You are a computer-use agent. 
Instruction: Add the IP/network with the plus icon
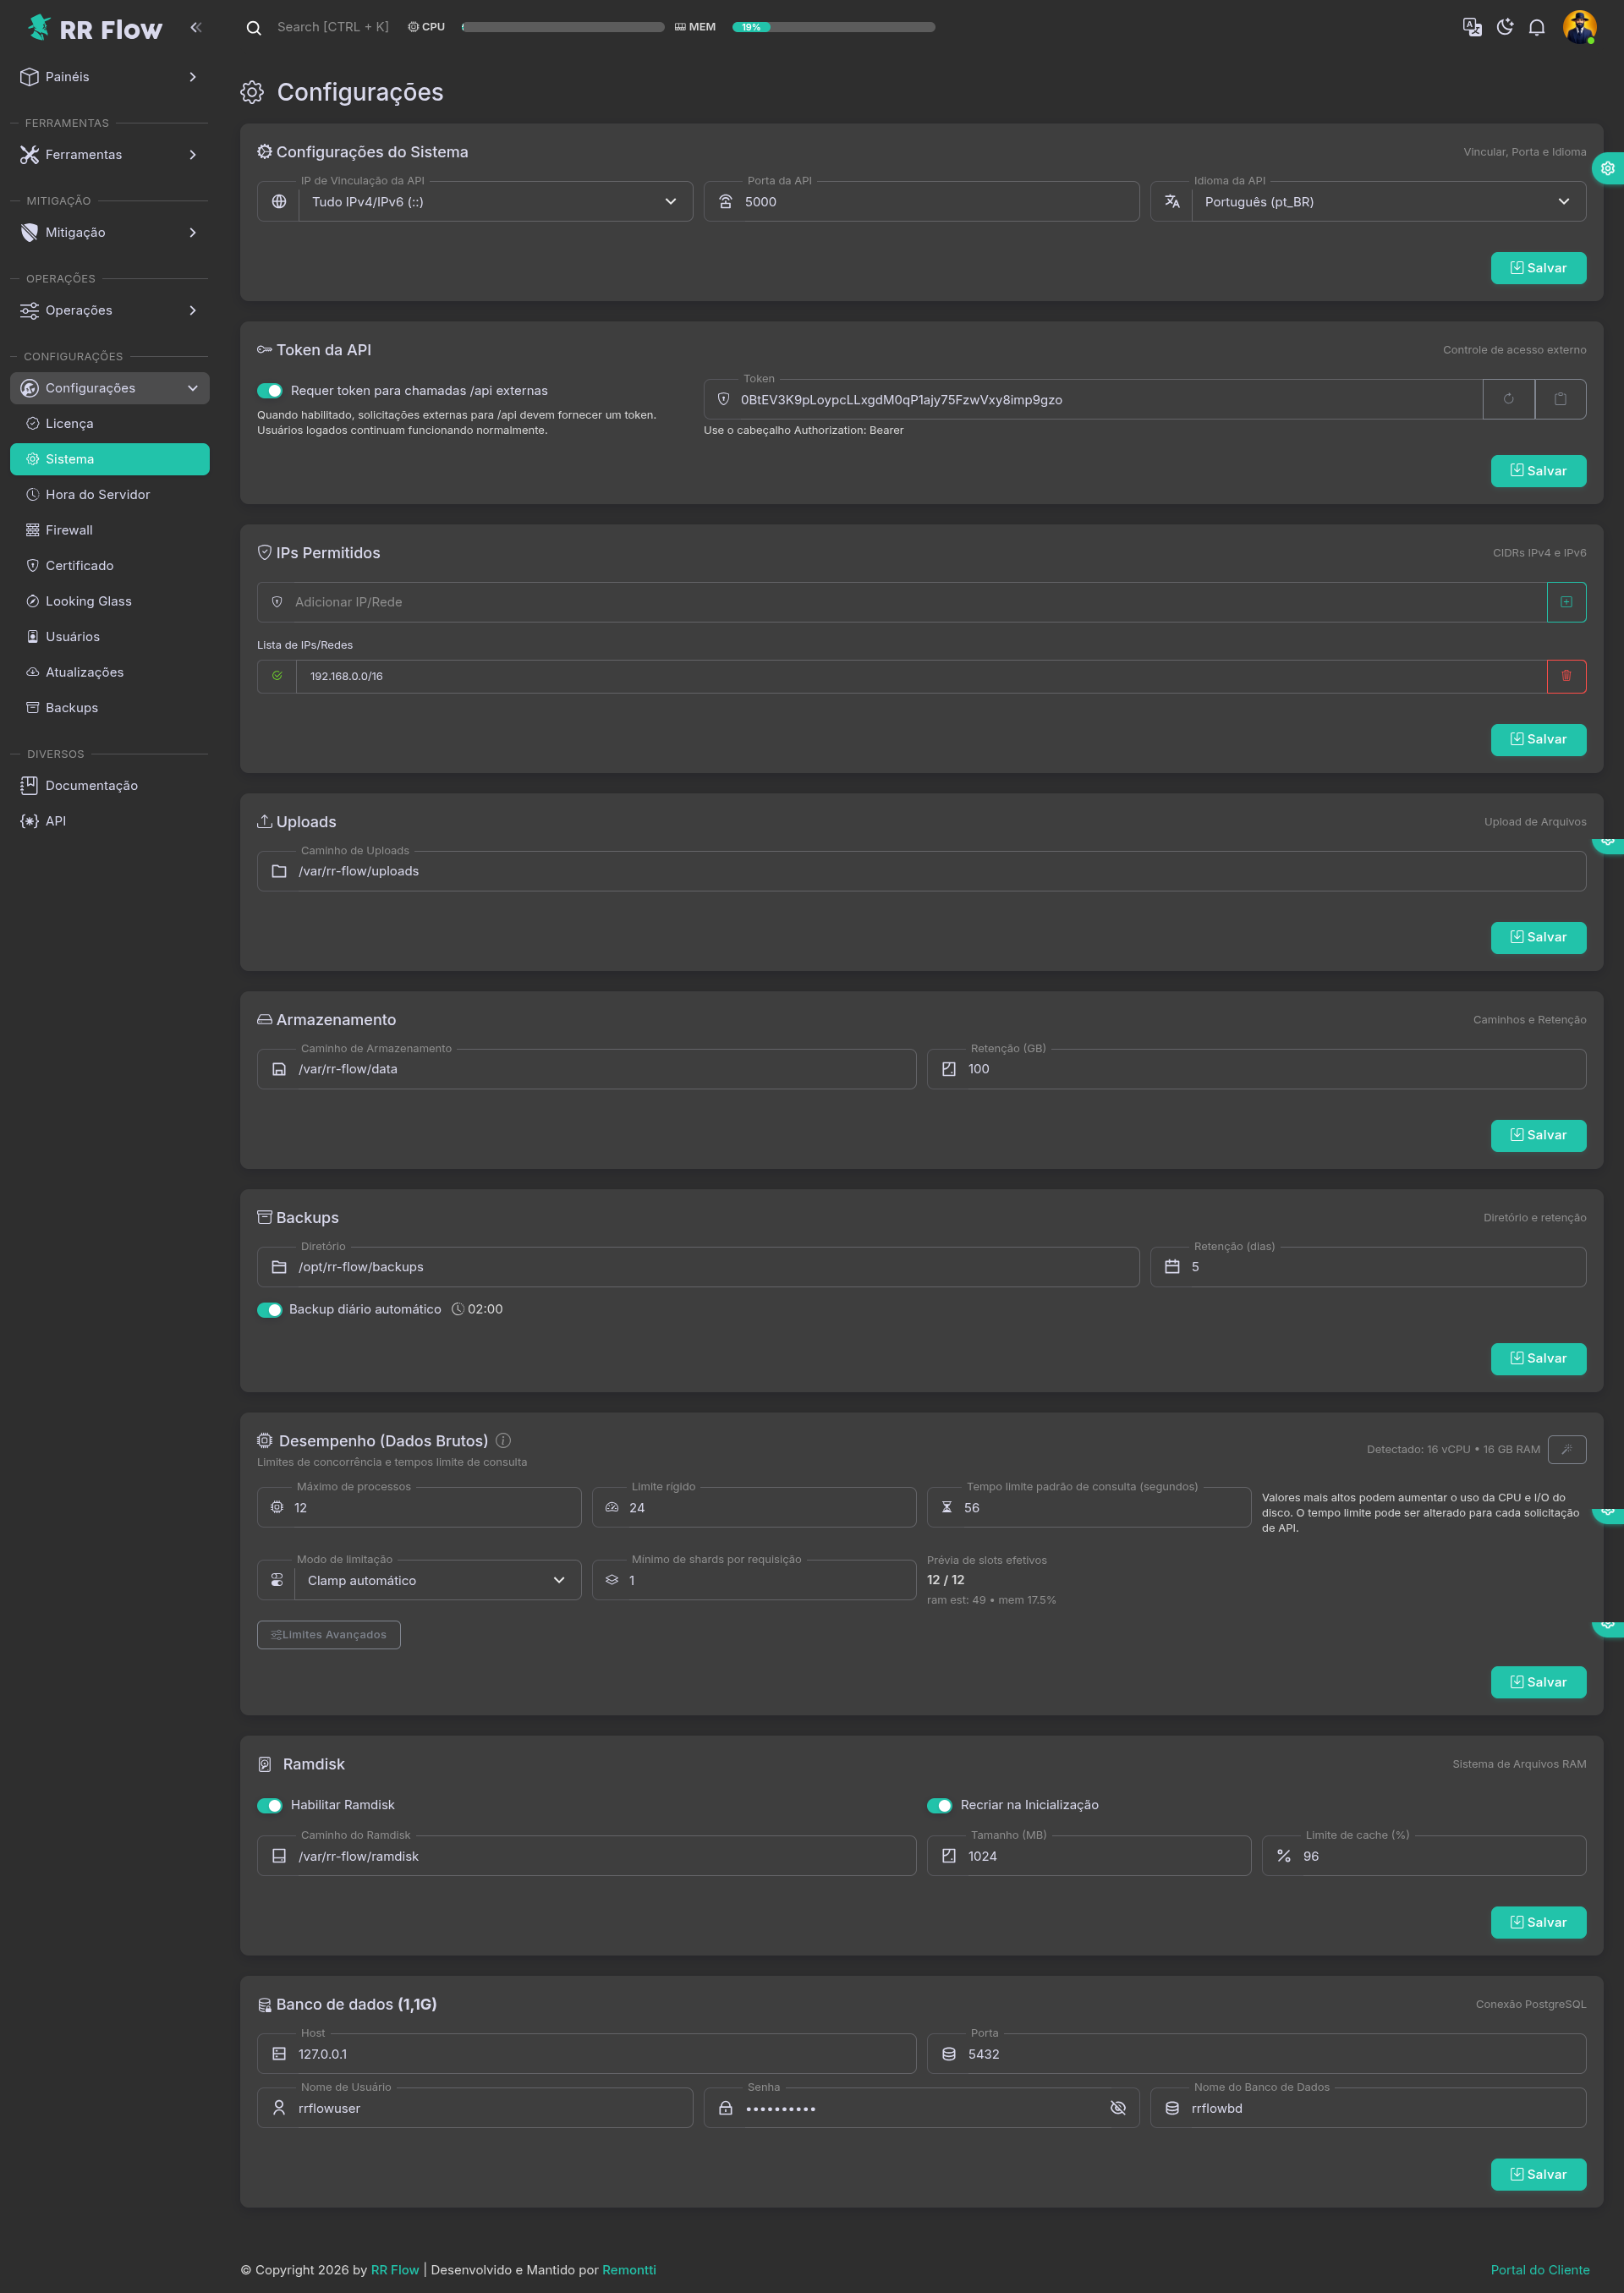coord(1566,602)
